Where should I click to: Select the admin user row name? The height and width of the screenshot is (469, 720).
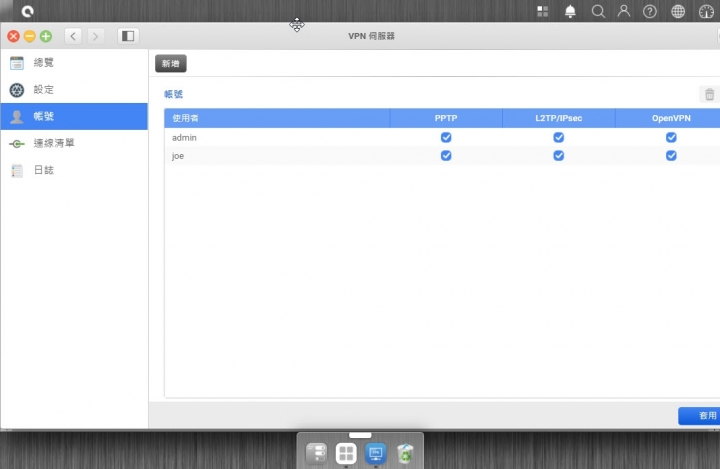[184, 137]
